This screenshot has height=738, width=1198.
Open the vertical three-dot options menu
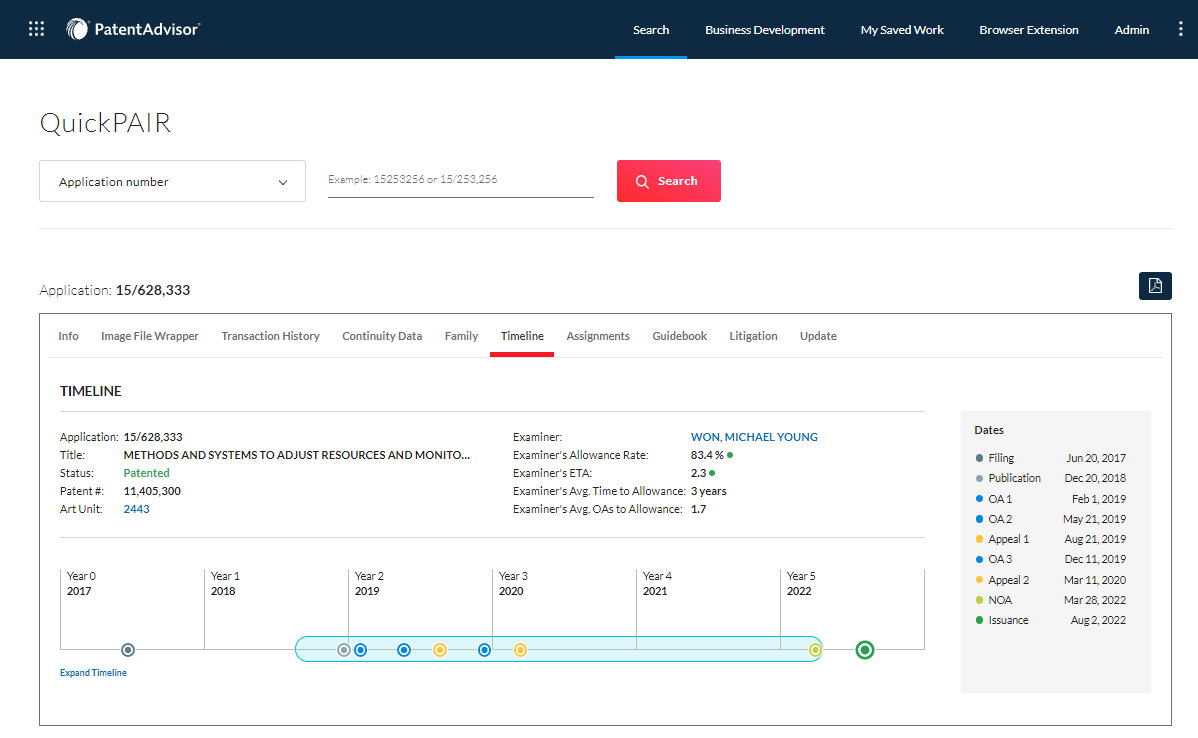pyautogui.click(x=1180, y=29)
